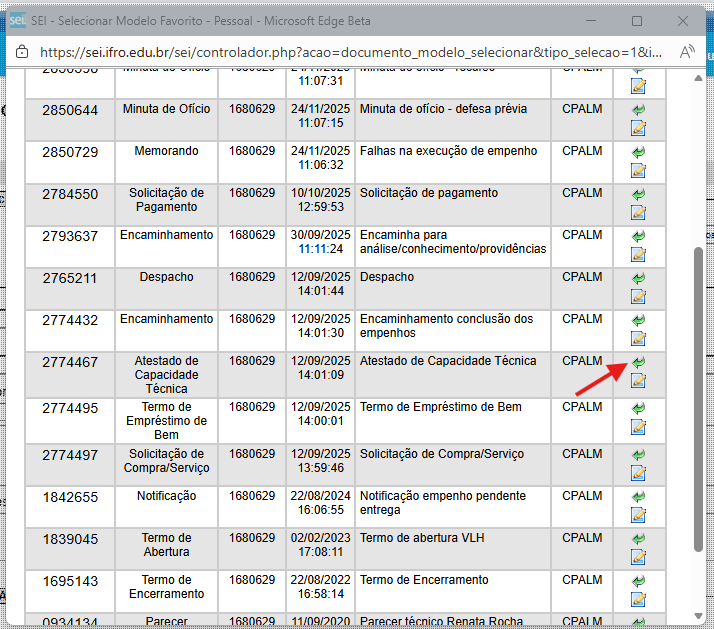Edit the Atestado de Capacidade Técnica favorite
714x629 pixels.
pyautogui.click(x=638, y=381)
